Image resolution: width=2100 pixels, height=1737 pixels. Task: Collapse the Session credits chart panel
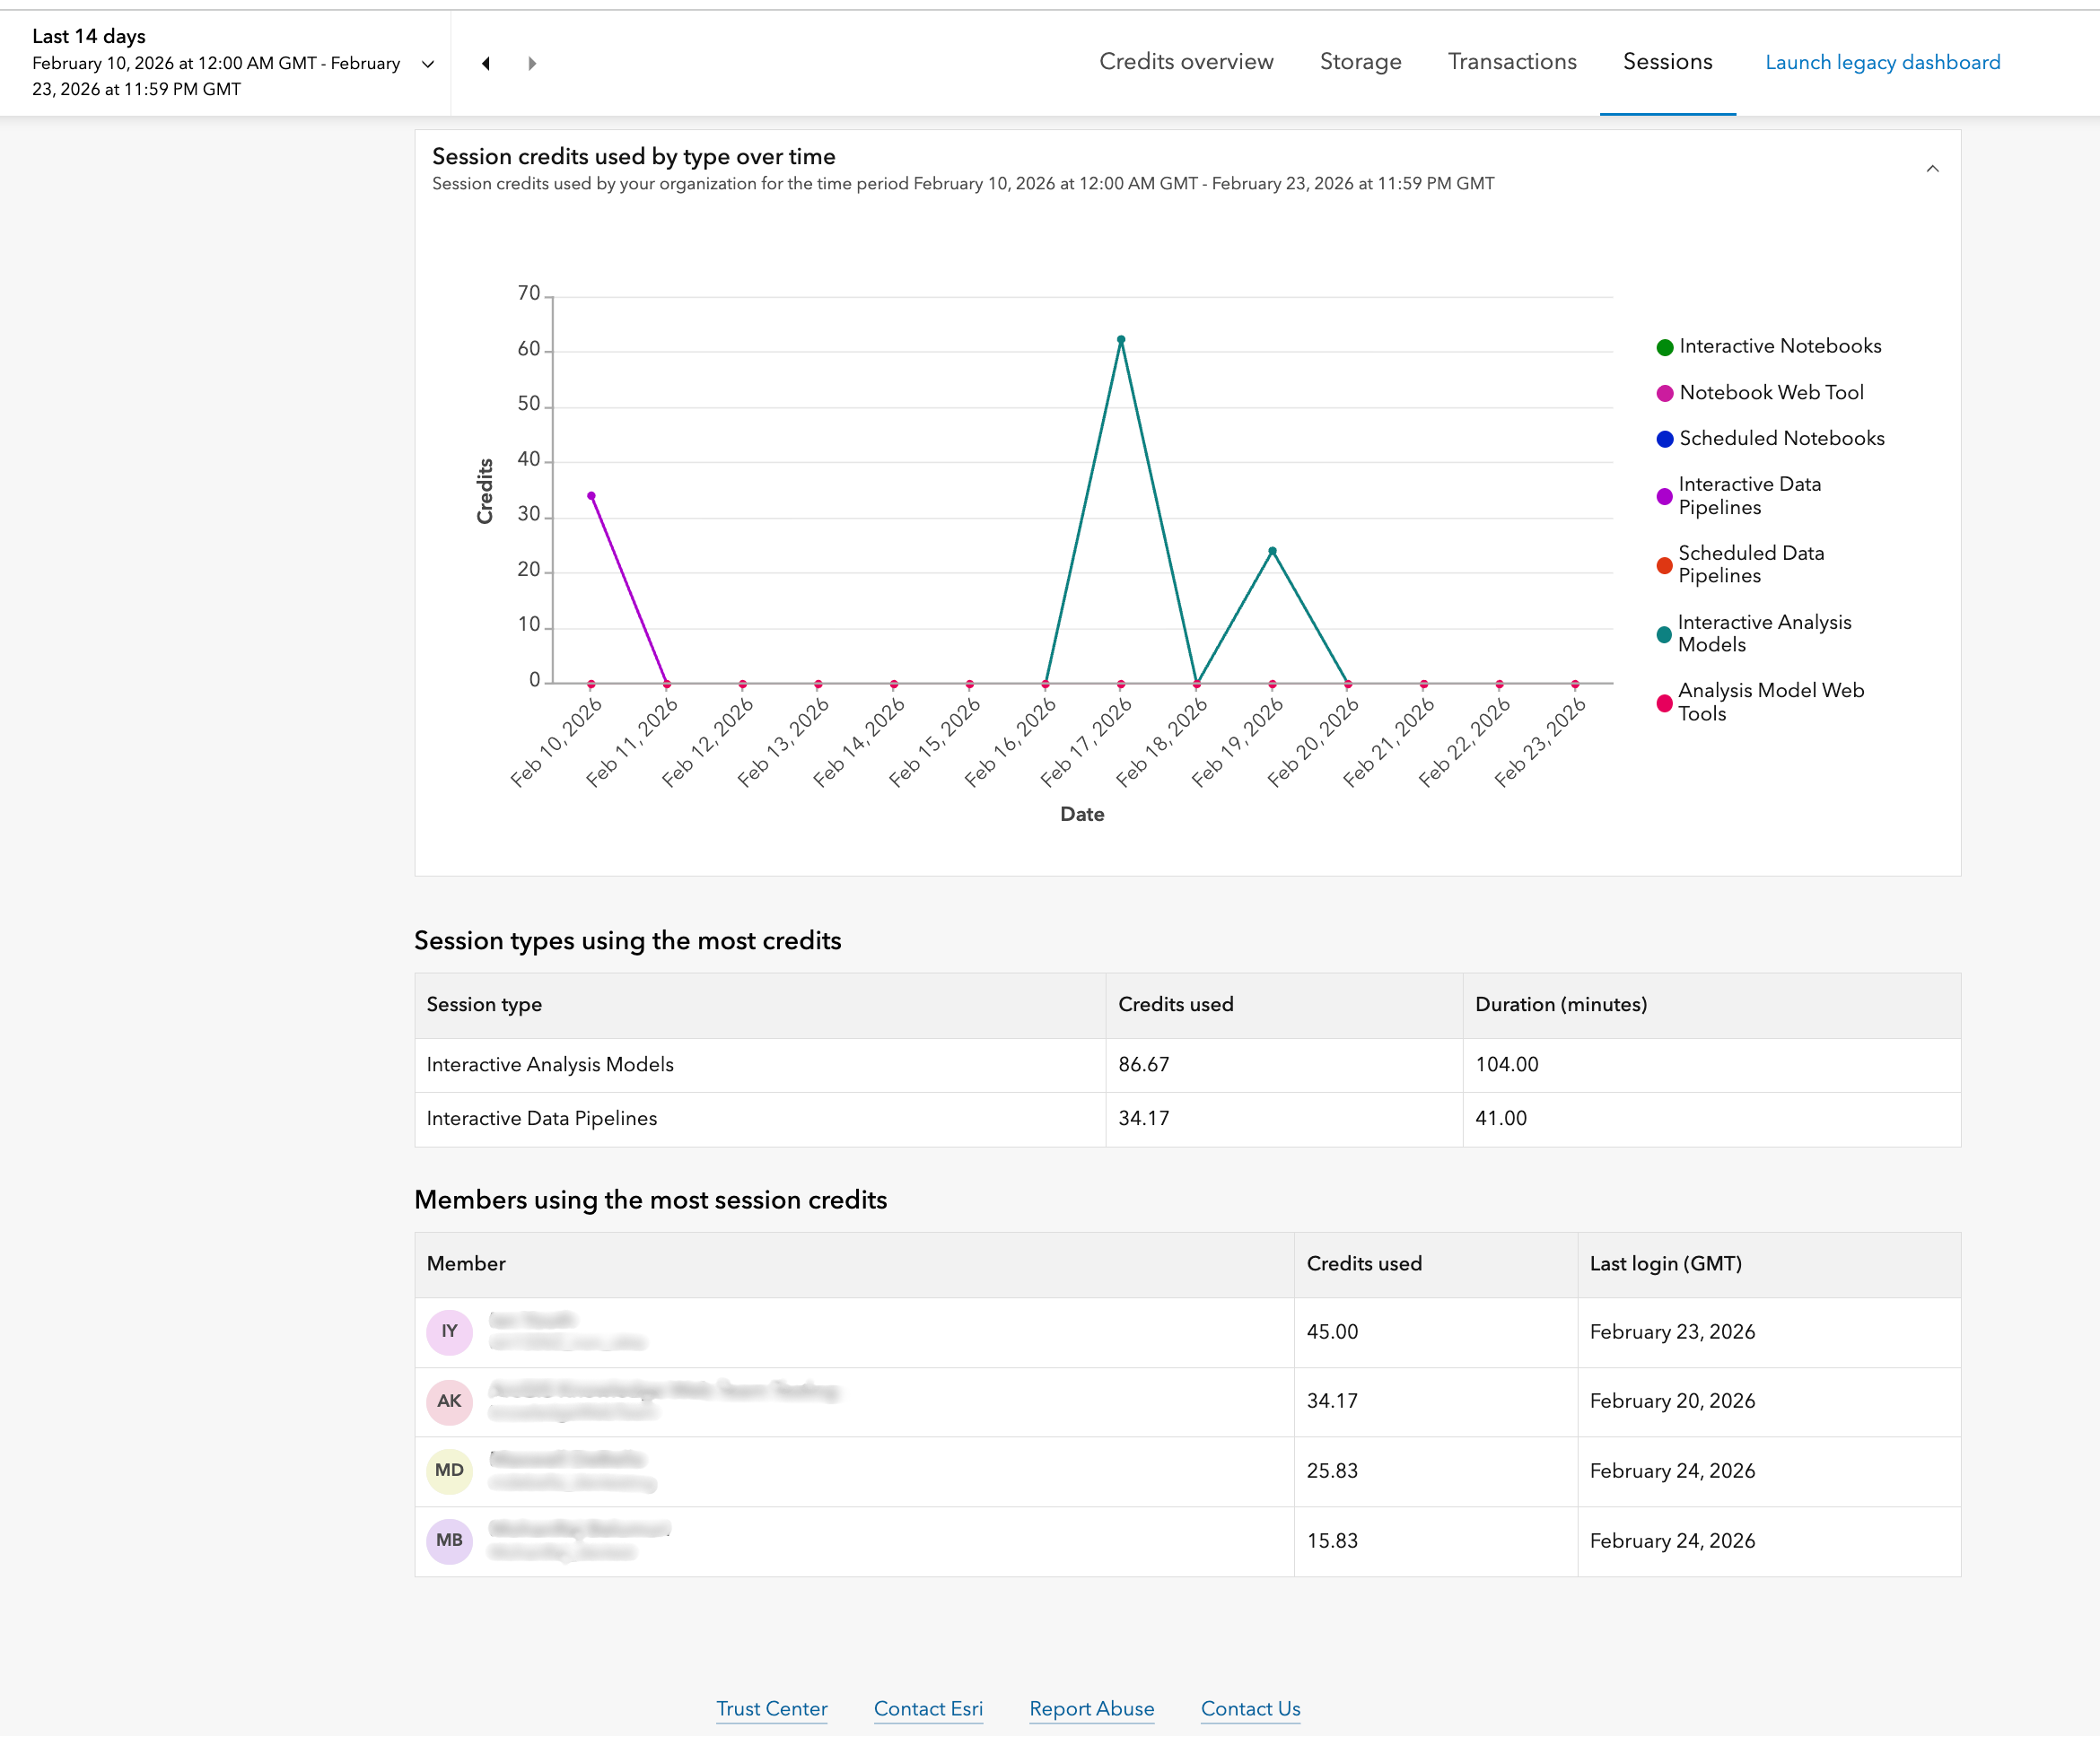(1932, 169)
